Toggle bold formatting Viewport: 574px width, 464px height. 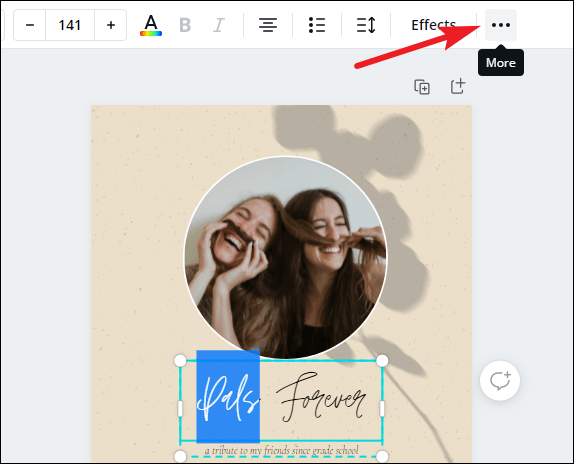click(x=185, y=25)
